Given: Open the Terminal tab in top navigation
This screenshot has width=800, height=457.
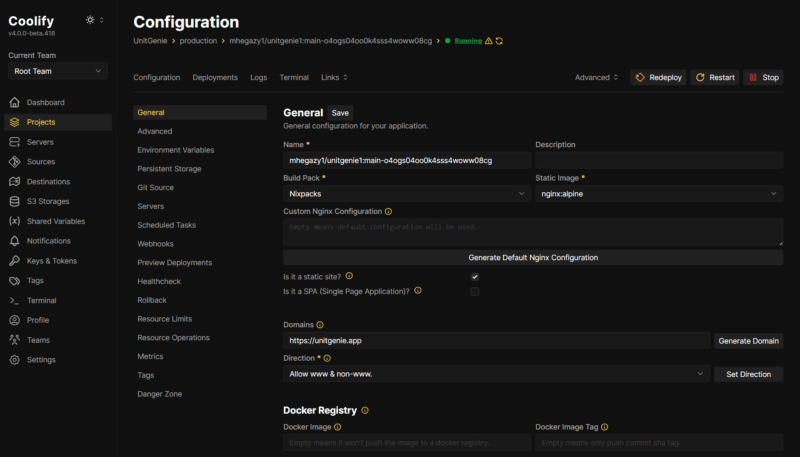Looking at the screenshot, I should pyautogui.click(x=294, y=78).
